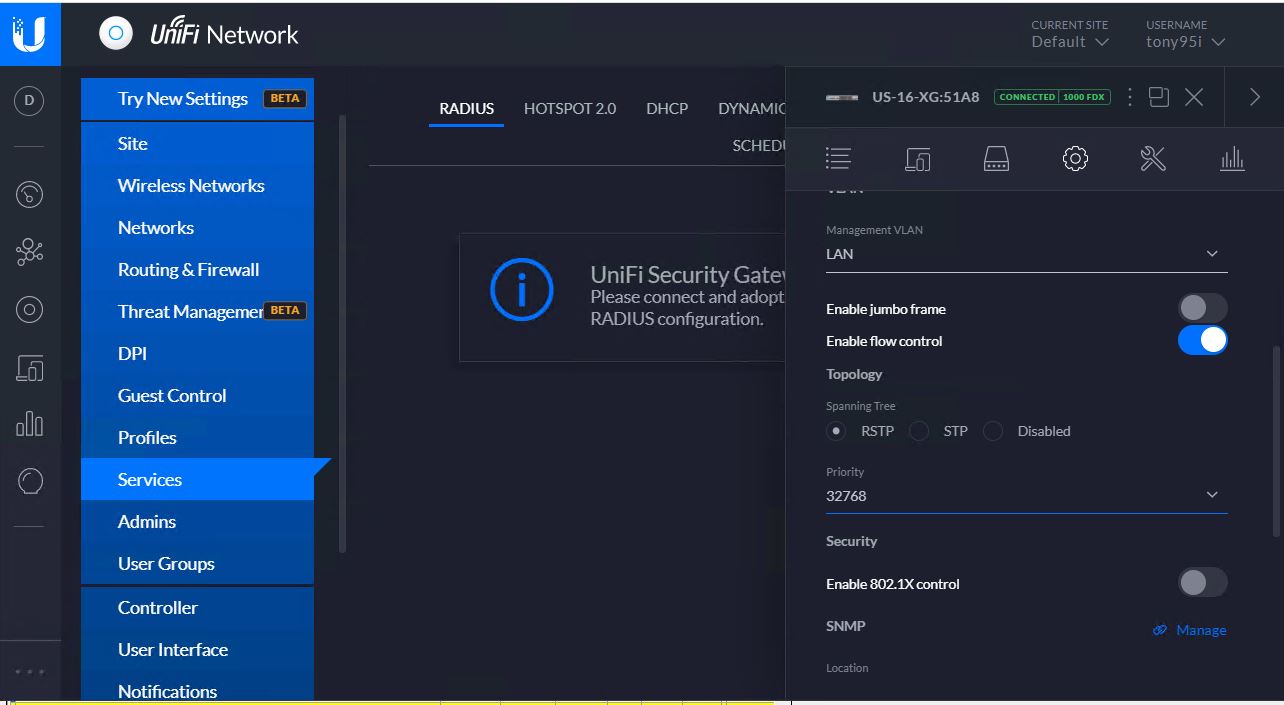Viewport: 1284px width, 705px height.
Task: Click the device panel scrollbar
Action: pyautogui.click(x=1275, y=441)
